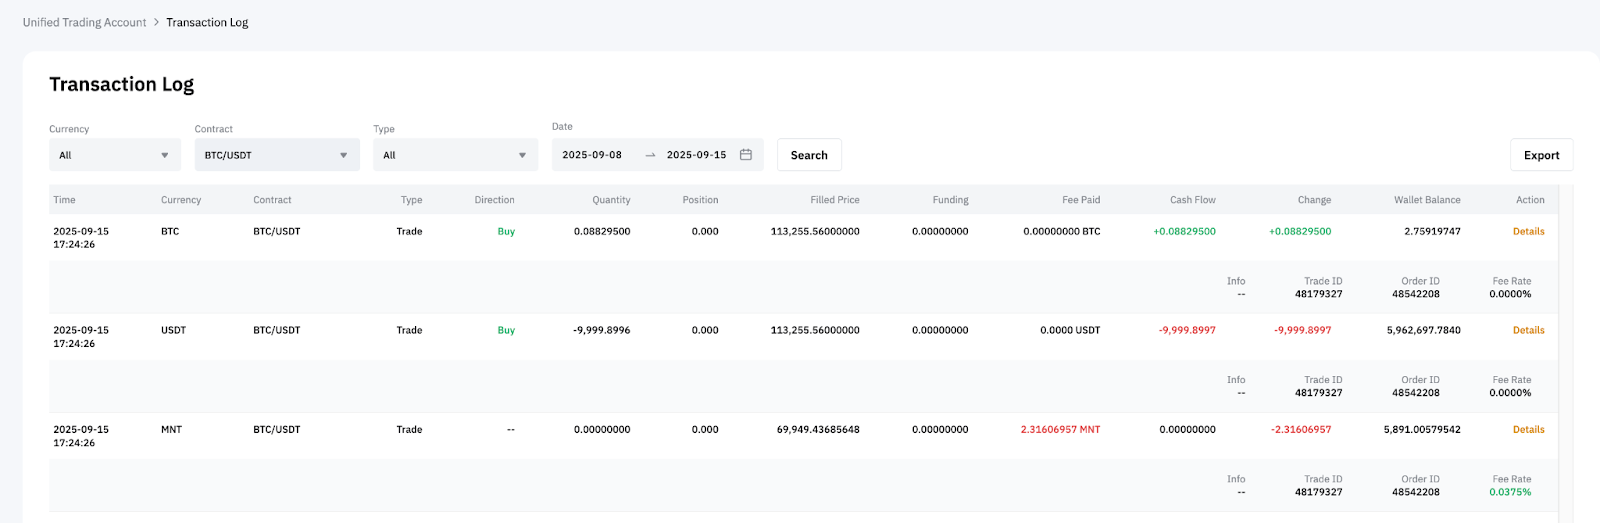Open the Currency dropdown
1600x523 pixels.
(115, 155)
